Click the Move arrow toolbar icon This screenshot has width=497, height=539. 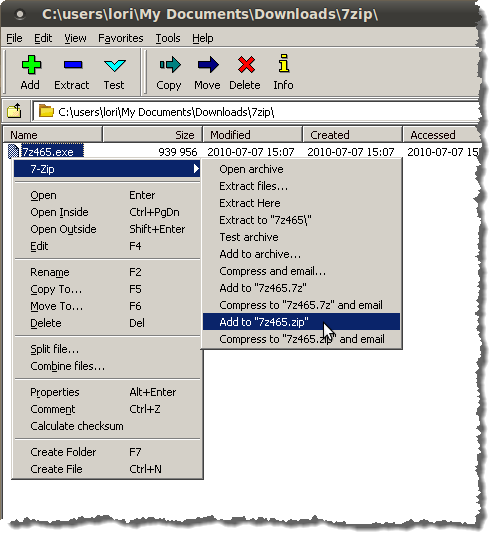point(208,65)
